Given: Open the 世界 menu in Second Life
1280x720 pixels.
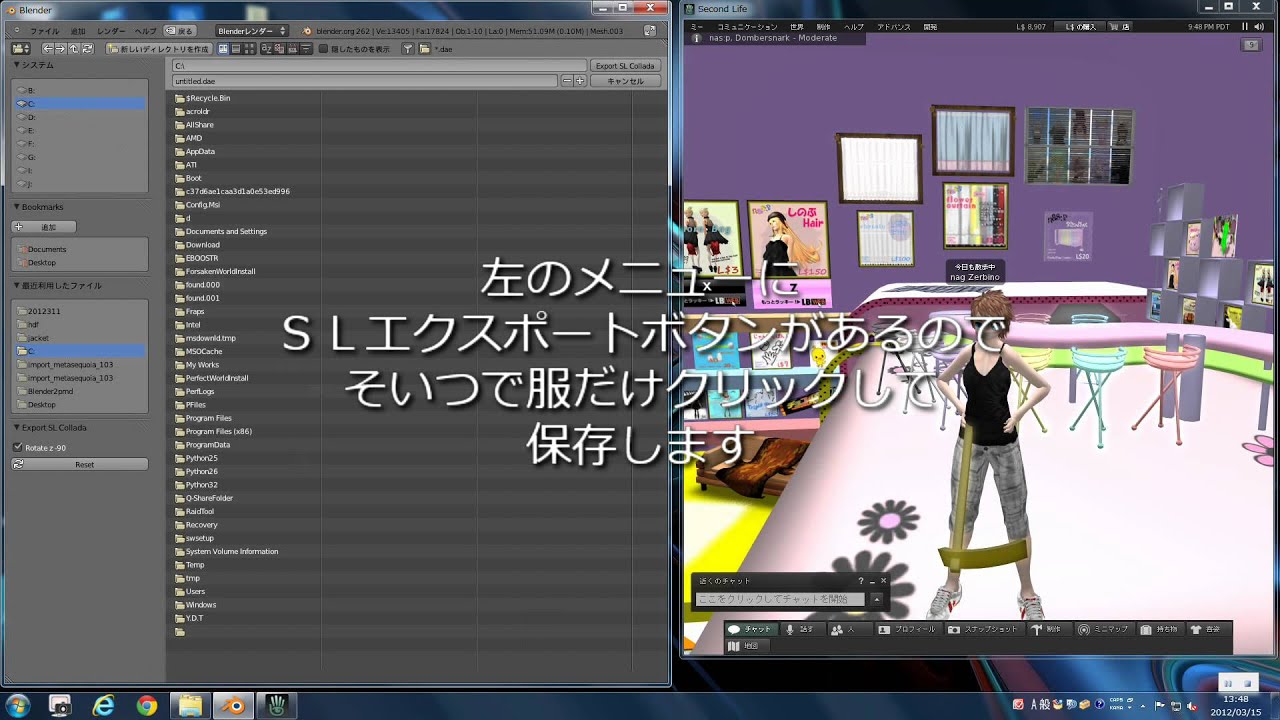Looking at the screenshot, I should click(x=797, y=27).
